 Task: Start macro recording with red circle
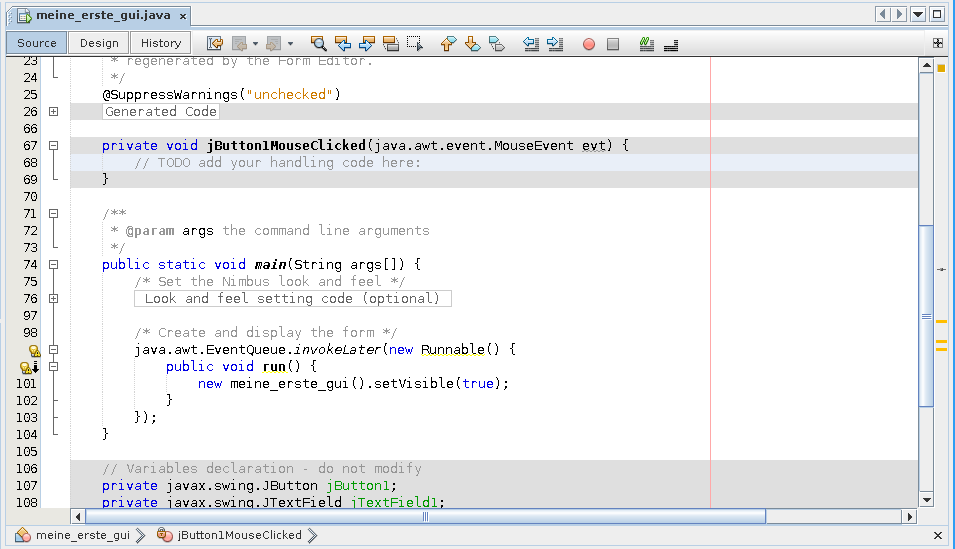coord(589,44)
